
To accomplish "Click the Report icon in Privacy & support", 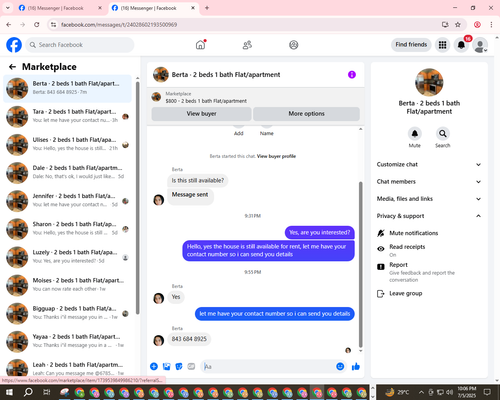I will (x=381, y=267).
